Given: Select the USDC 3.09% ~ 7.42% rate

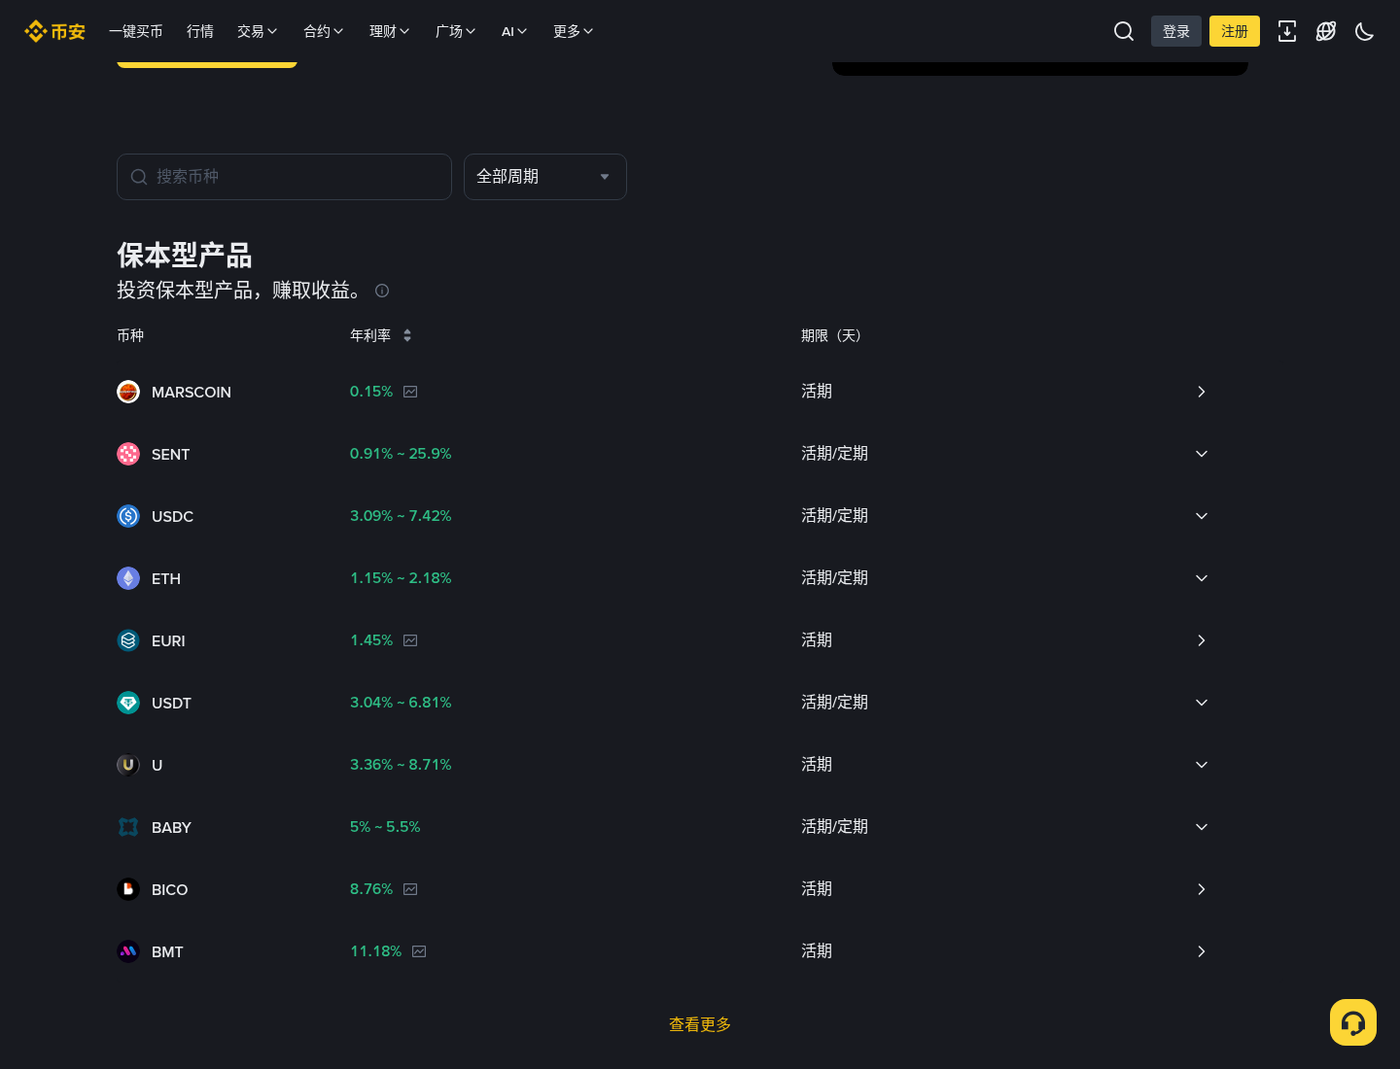Looking at the screenshot, I should 400,516.
